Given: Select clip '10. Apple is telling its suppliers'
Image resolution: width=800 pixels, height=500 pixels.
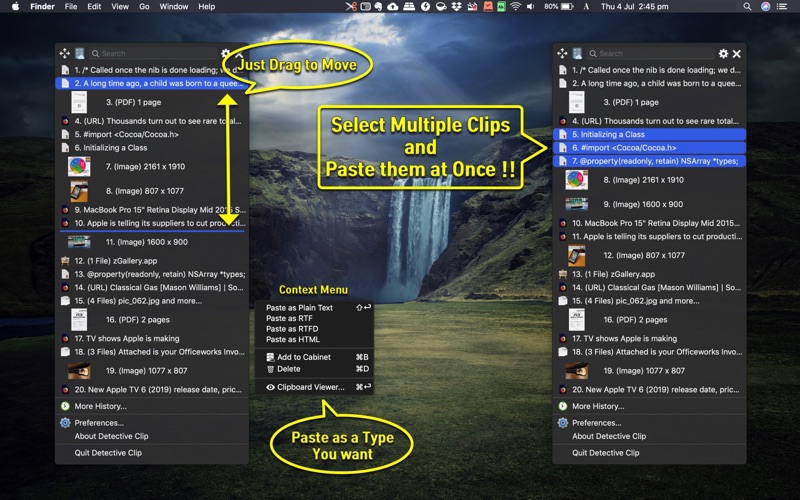Looking at the screenshot, I should 152,223.
